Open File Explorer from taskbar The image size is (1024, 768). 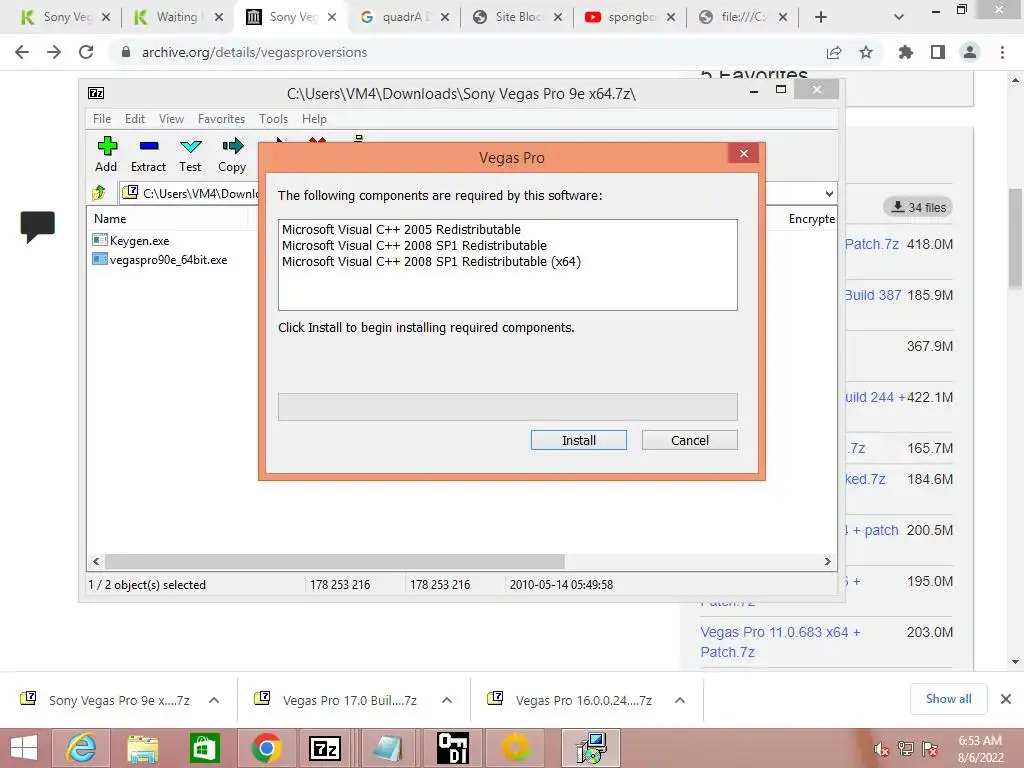click(x=142, y=748)
